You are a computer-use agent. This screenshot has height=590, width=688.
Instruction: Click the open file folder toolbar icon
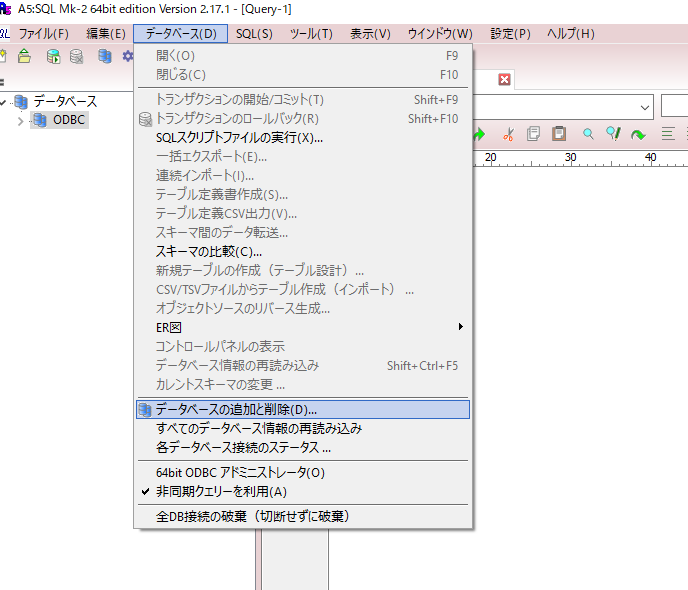(25, 56)
